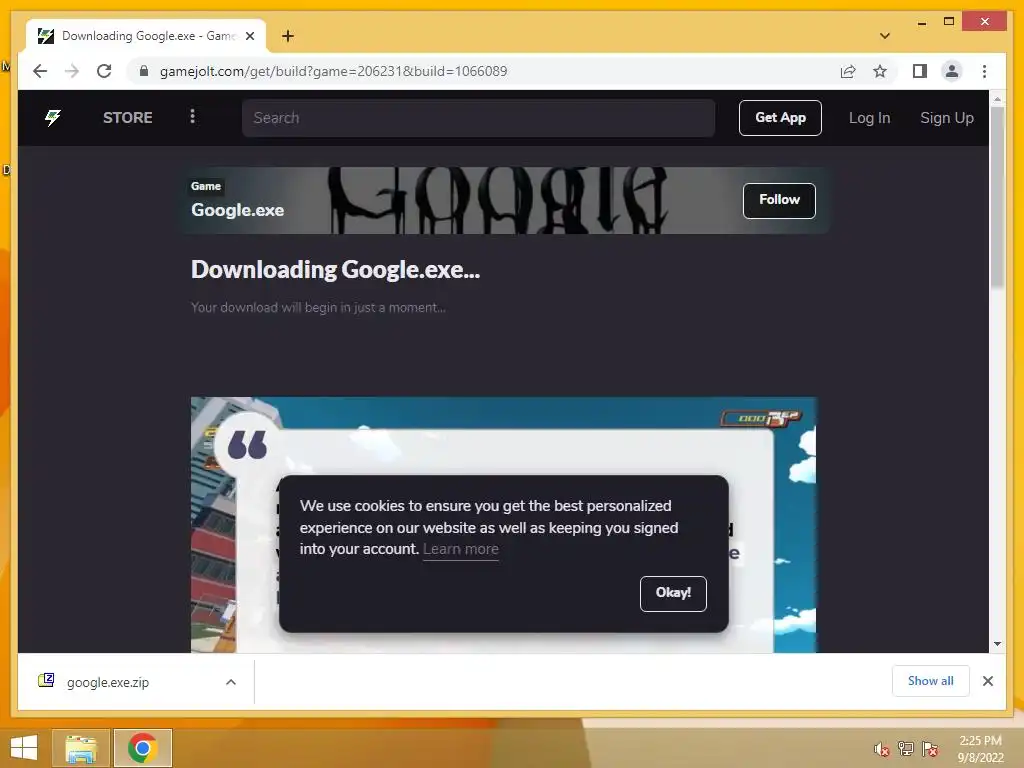Click the game ad thumbnail image
The height and width of the screenshot is (768, 1024).
pyautogui.click(x=503, y=524)
